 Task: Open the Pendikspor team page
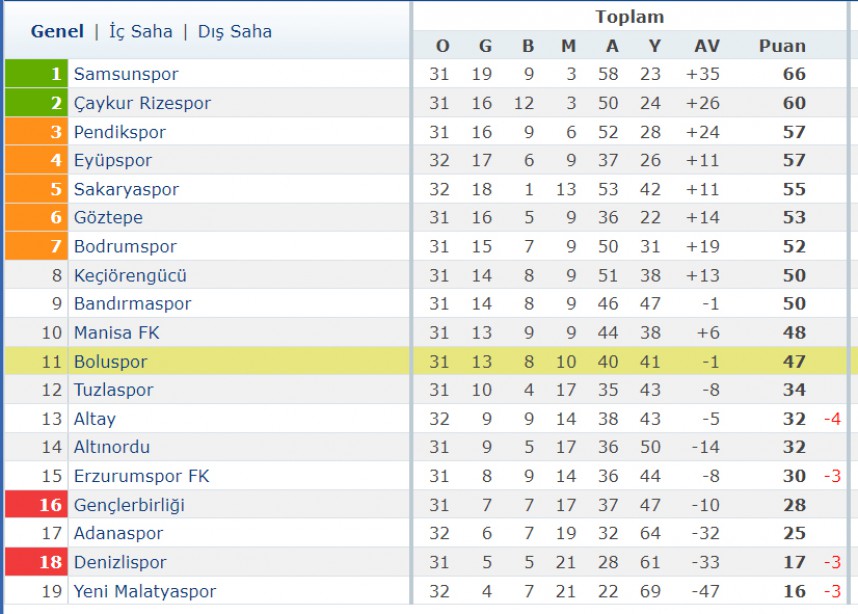[x=119, y=132]
